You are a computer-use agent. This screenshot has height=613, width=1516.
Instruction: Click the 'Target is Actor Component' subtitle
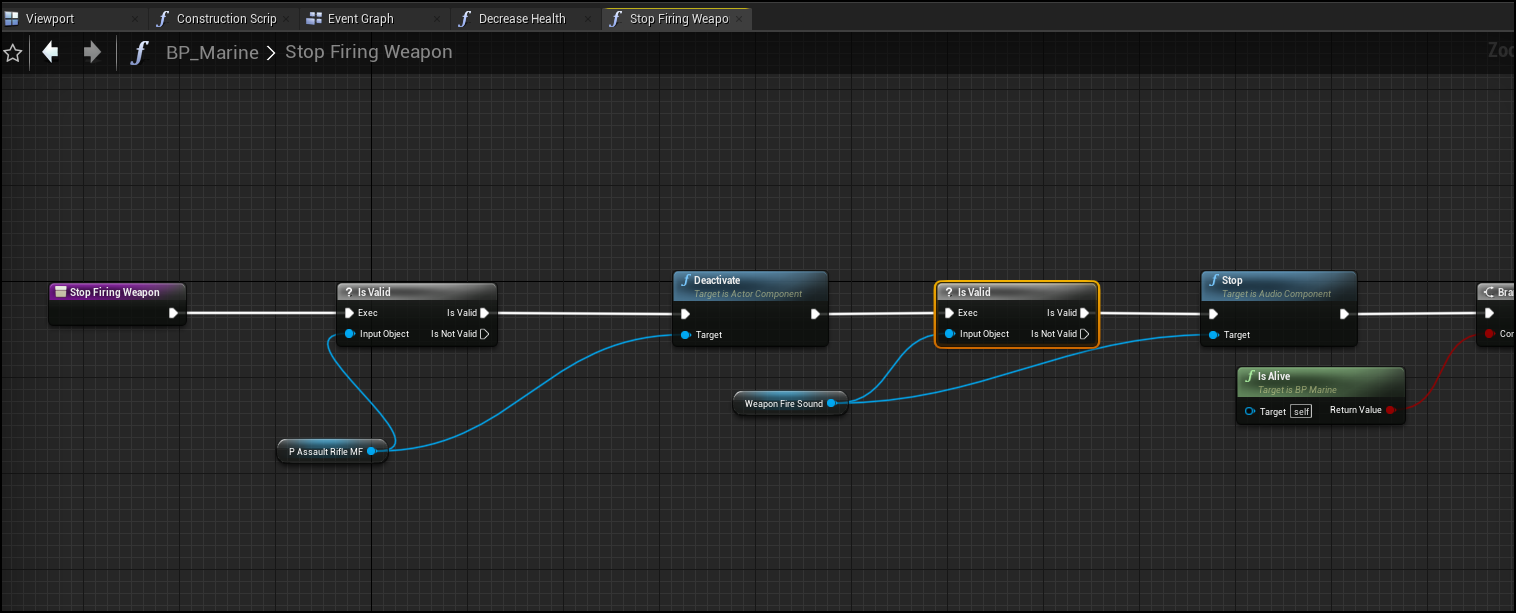pyautogui.click(x=748, y=294)
